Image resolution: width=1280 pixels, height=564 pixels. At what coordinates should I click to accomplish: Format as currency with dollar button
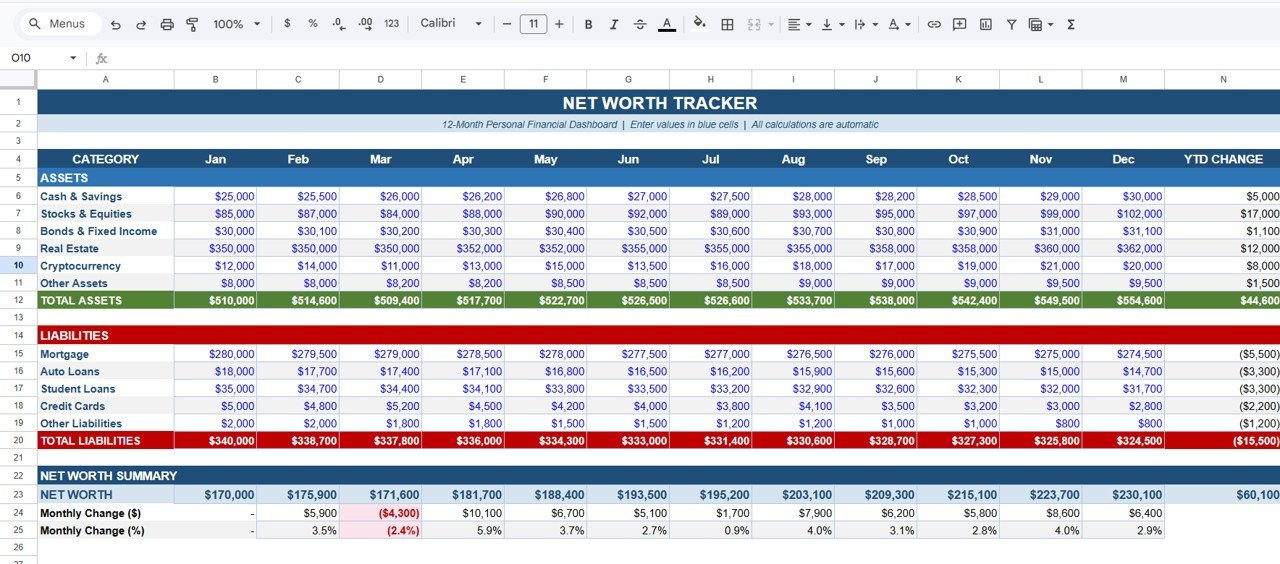[x=288, y=24]
